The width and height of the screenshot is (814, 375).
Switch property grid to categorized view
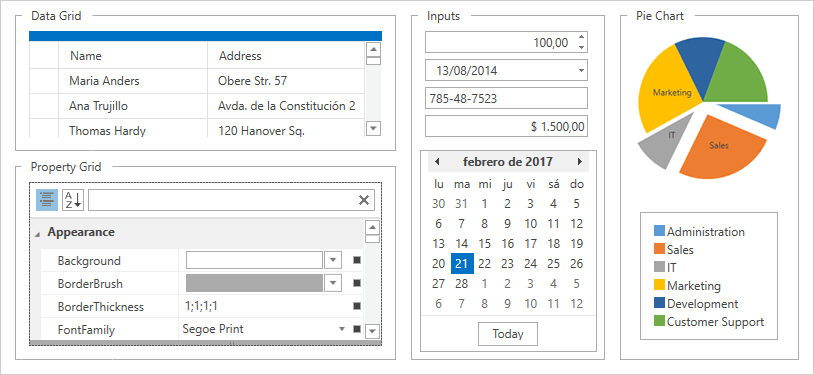47,200
